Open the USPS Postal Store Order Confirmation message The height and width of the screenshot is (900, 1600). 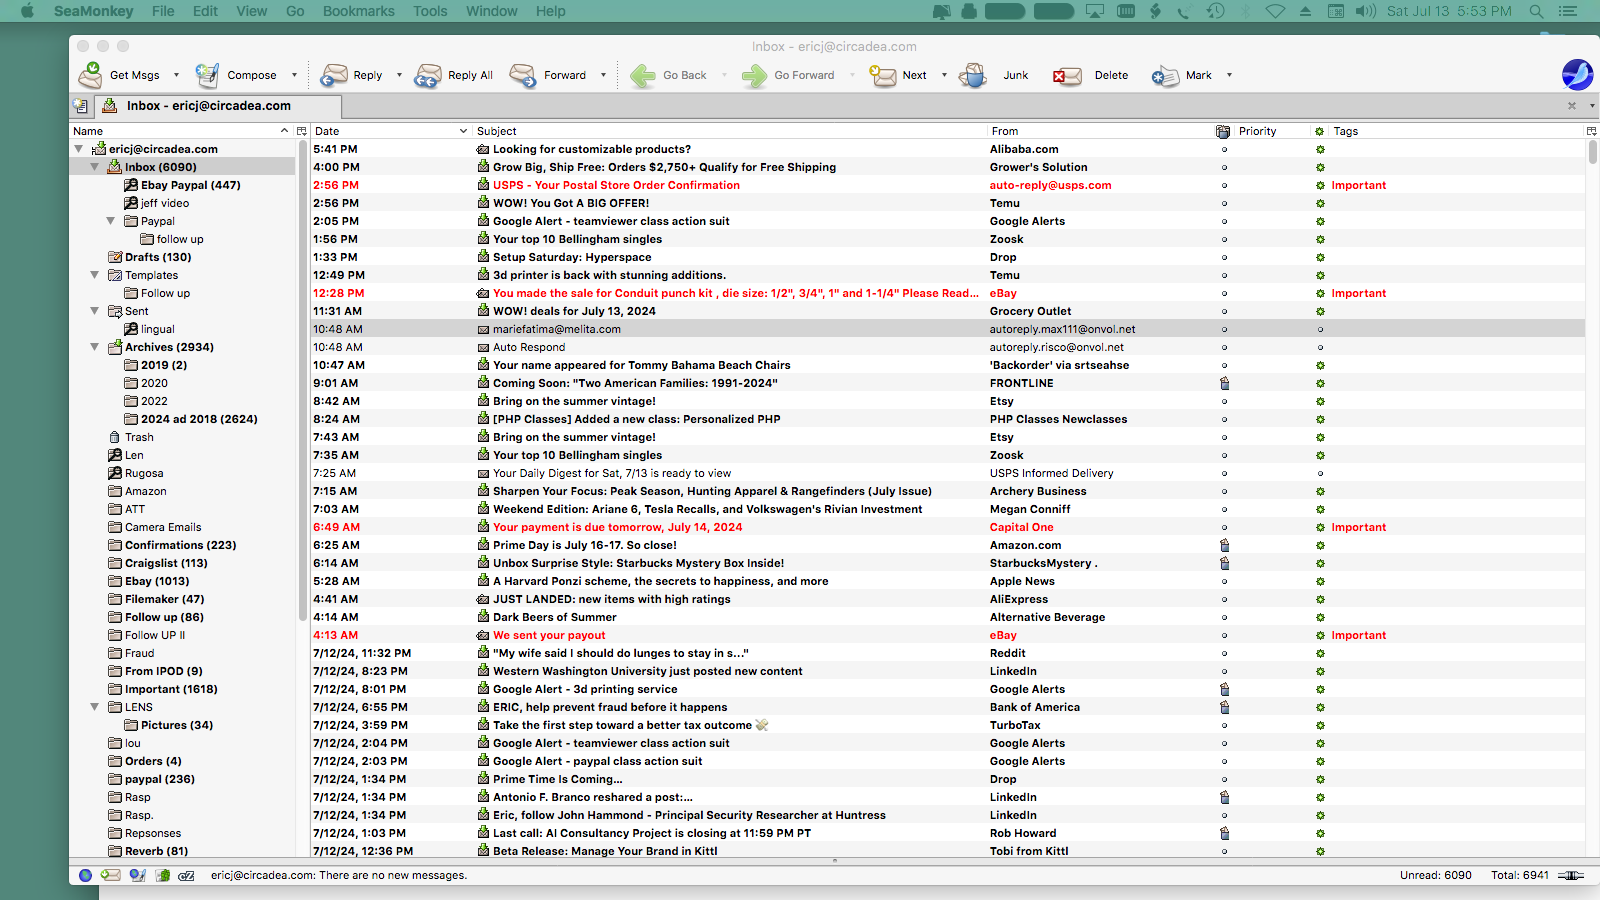[x=616, y=185]
